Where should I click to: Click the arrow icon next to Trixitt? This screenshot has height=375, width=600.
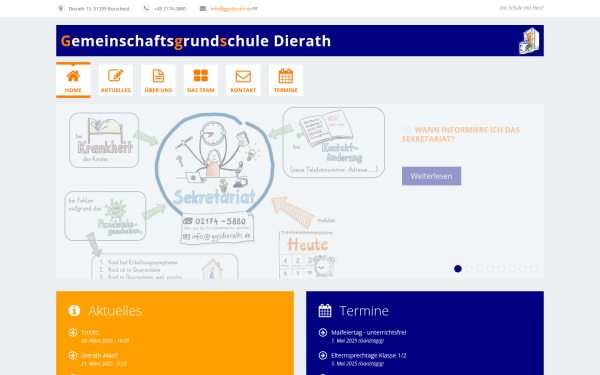coord(73,333)
